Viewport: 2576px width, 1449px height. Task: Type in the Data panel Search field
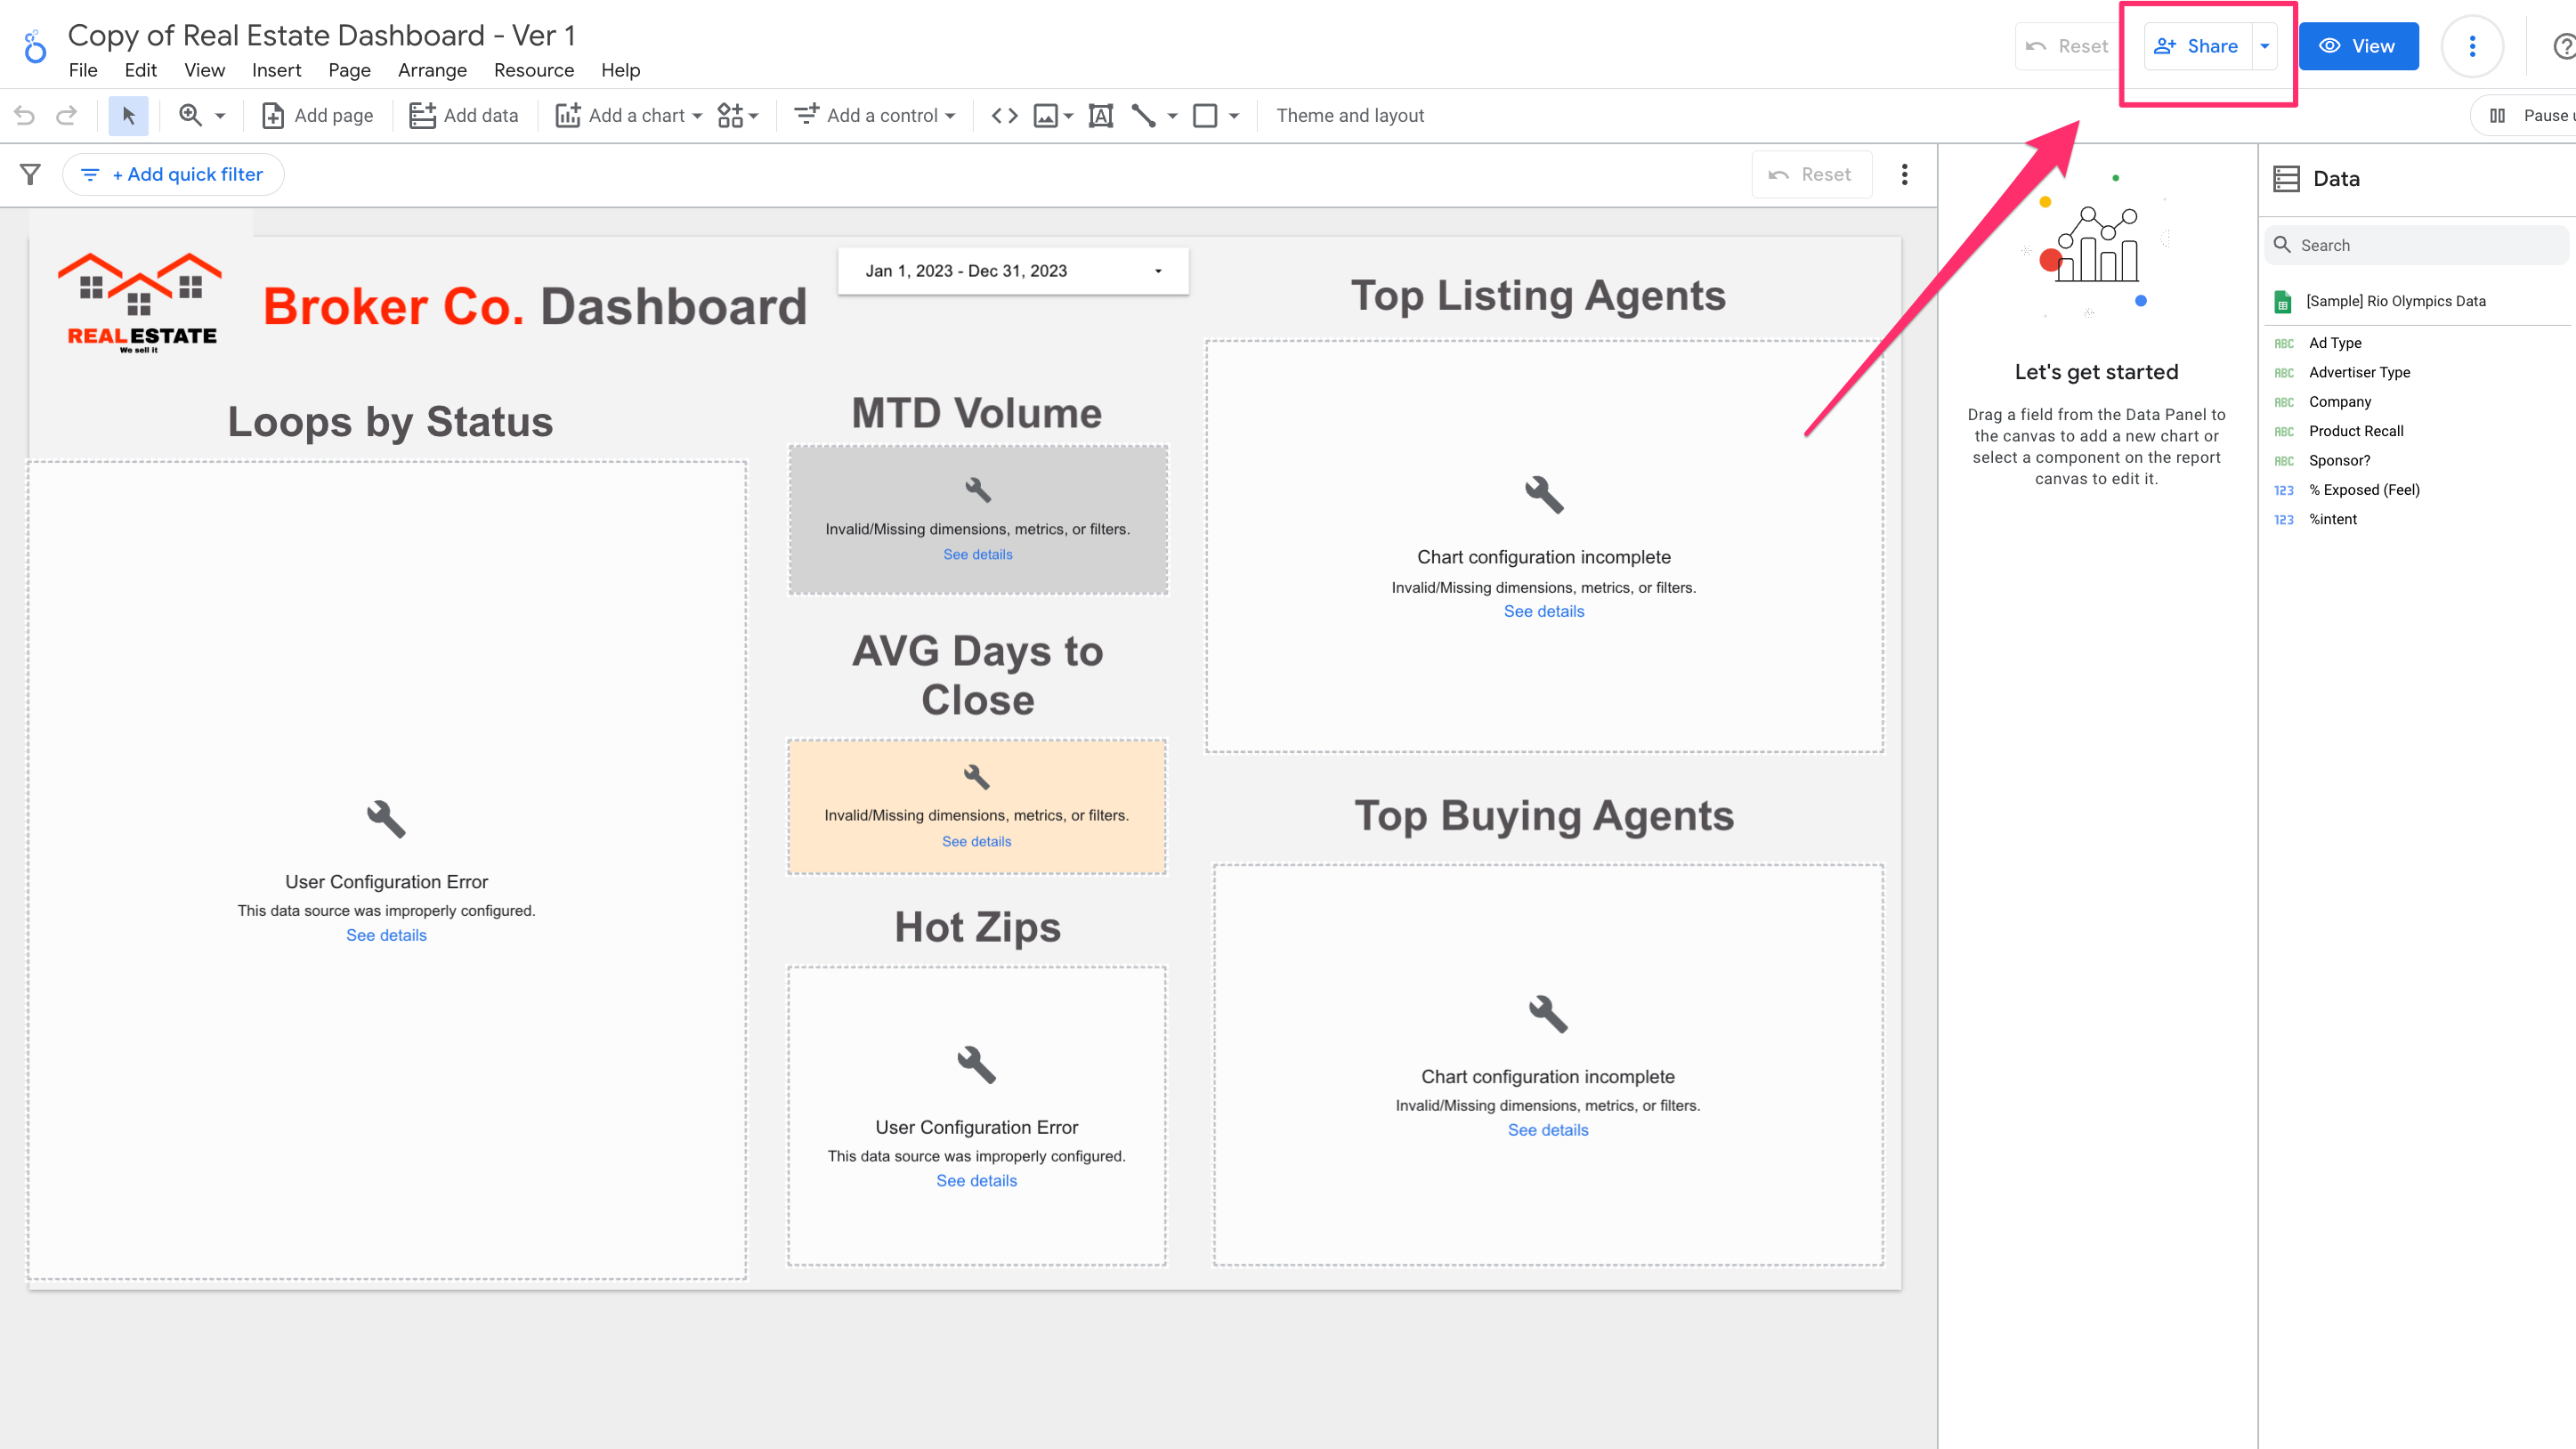click(2417, 244)
